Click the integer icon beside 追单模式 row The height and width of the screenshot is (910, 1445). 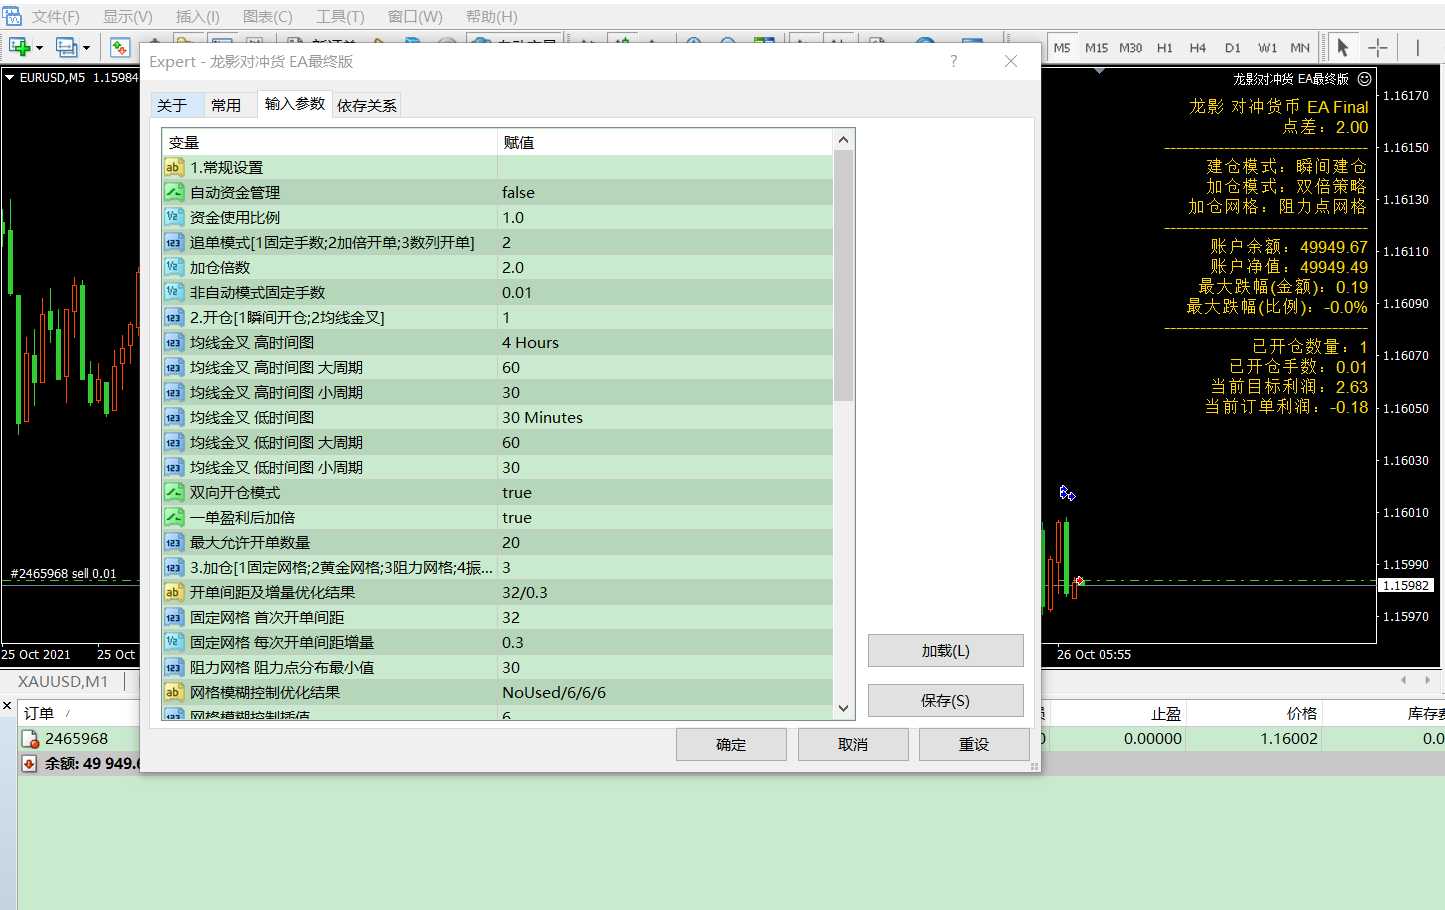174,242
